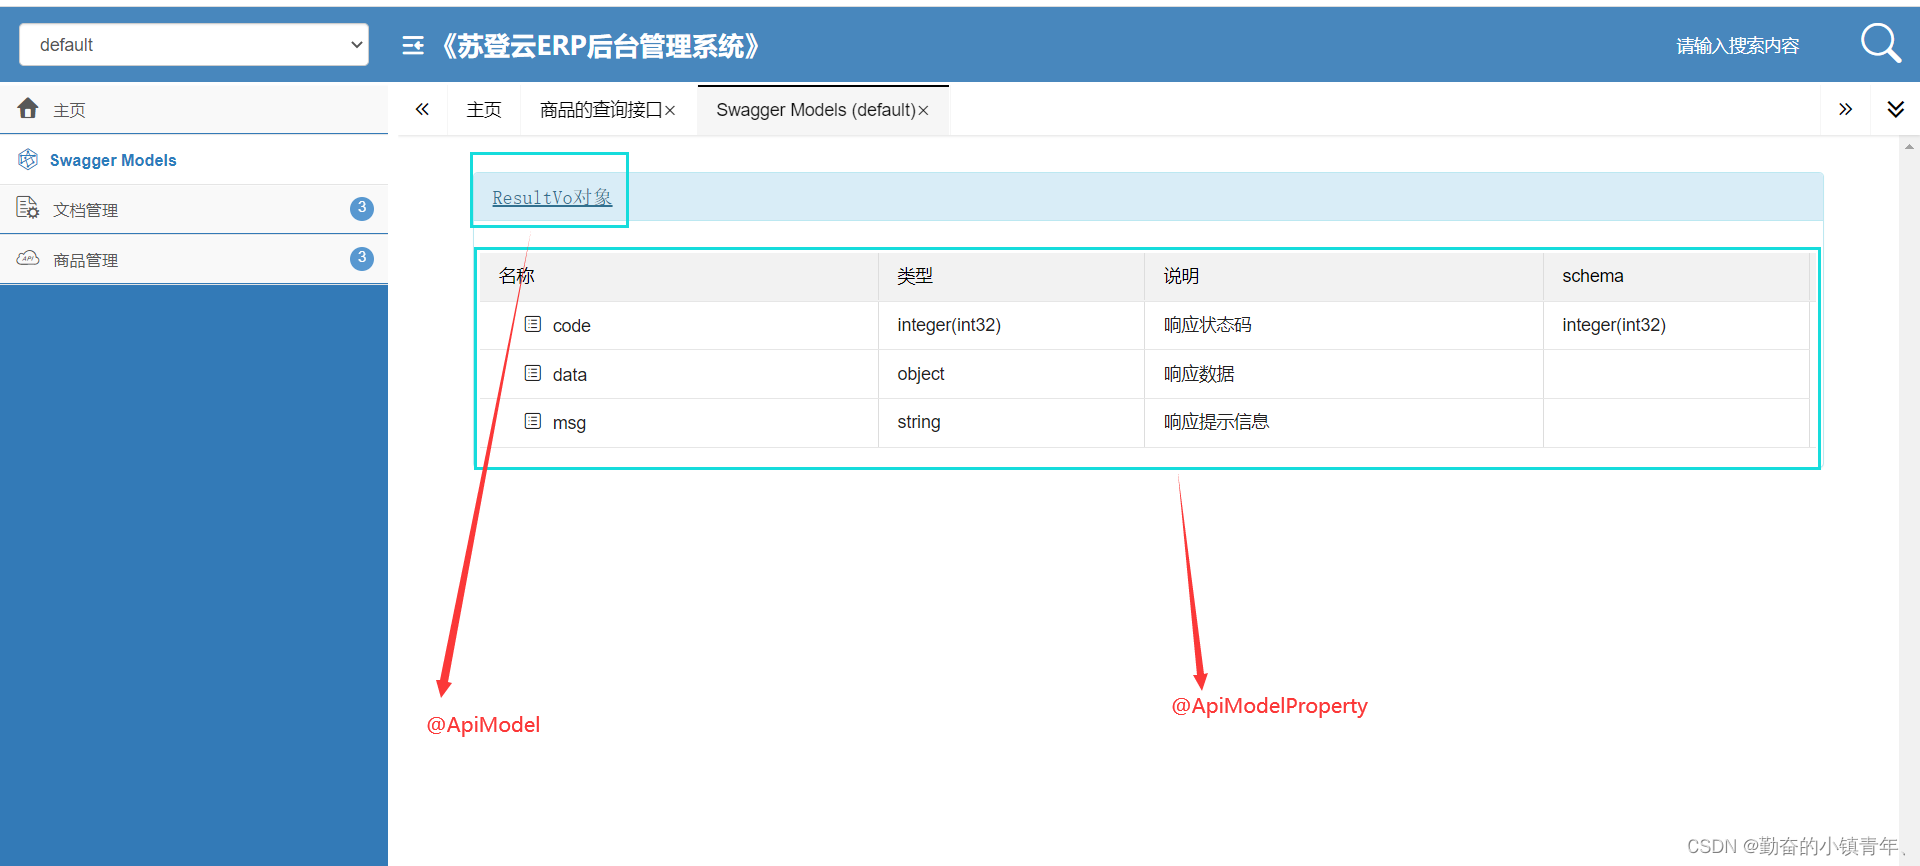Close the Swagger Models (default) tab

[x=923, y=111]
